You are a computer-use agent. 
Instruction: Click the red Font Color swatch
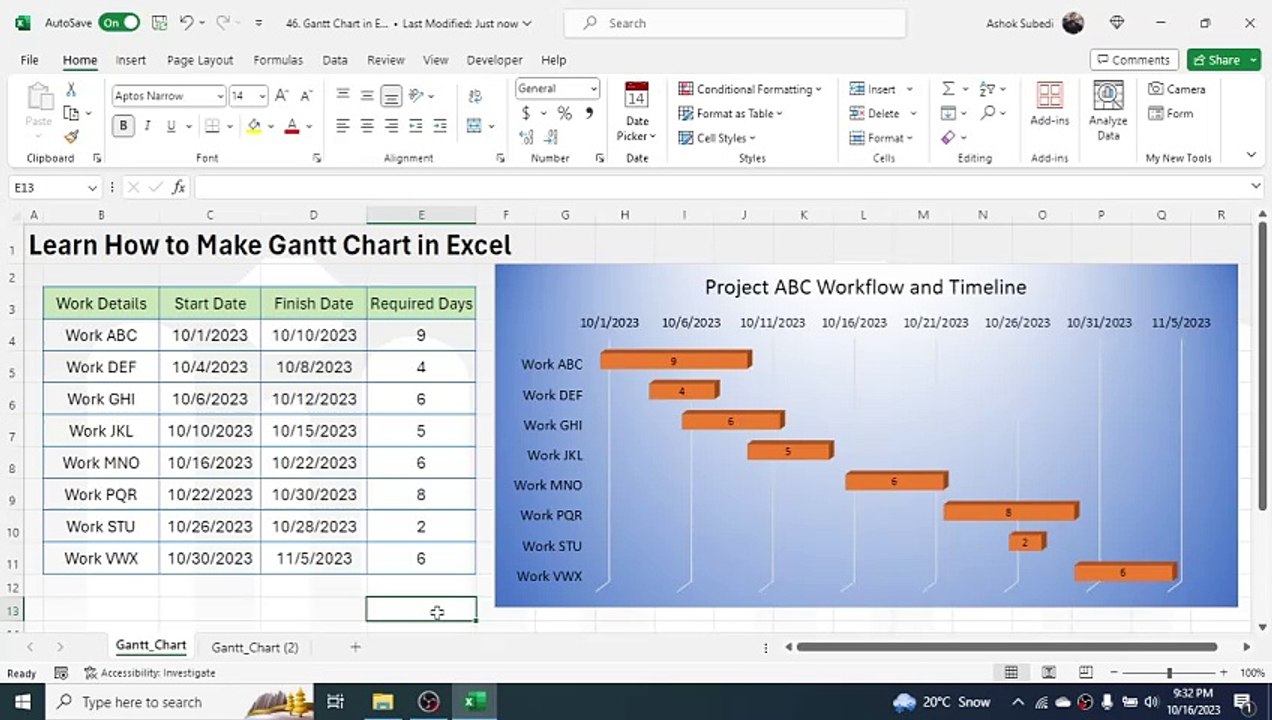coord(292,126)
